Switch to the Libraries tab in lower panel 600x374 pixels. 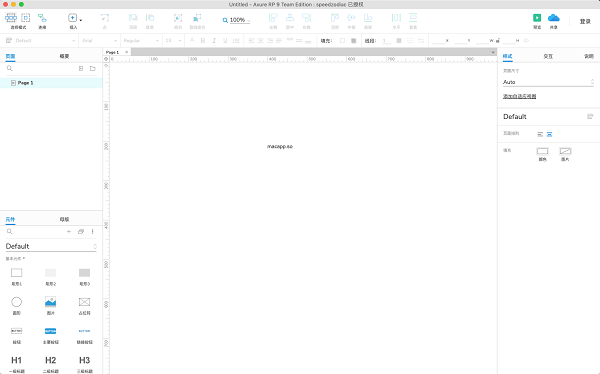point(10,219)
